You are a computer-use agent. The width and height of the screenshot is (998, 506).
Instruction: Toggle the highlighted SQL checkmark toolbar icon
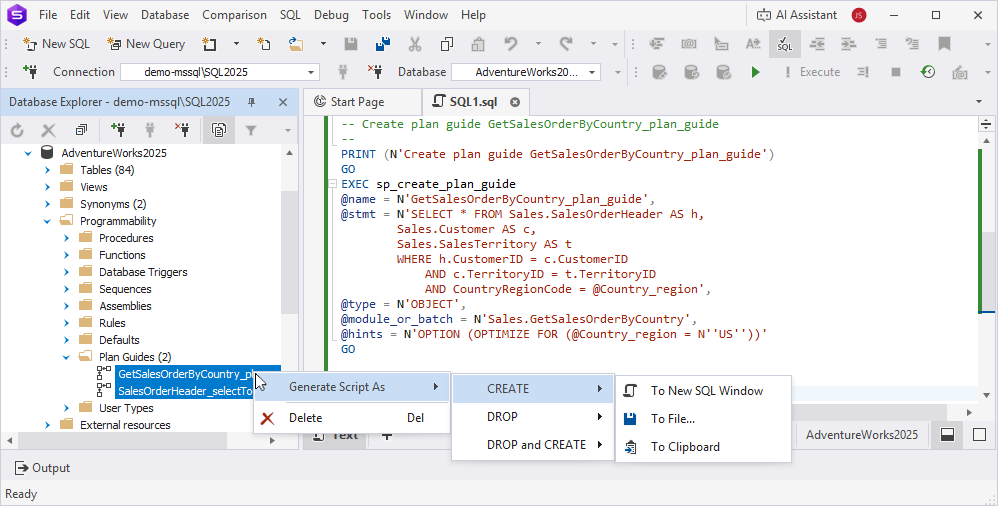tap(785, 44)
